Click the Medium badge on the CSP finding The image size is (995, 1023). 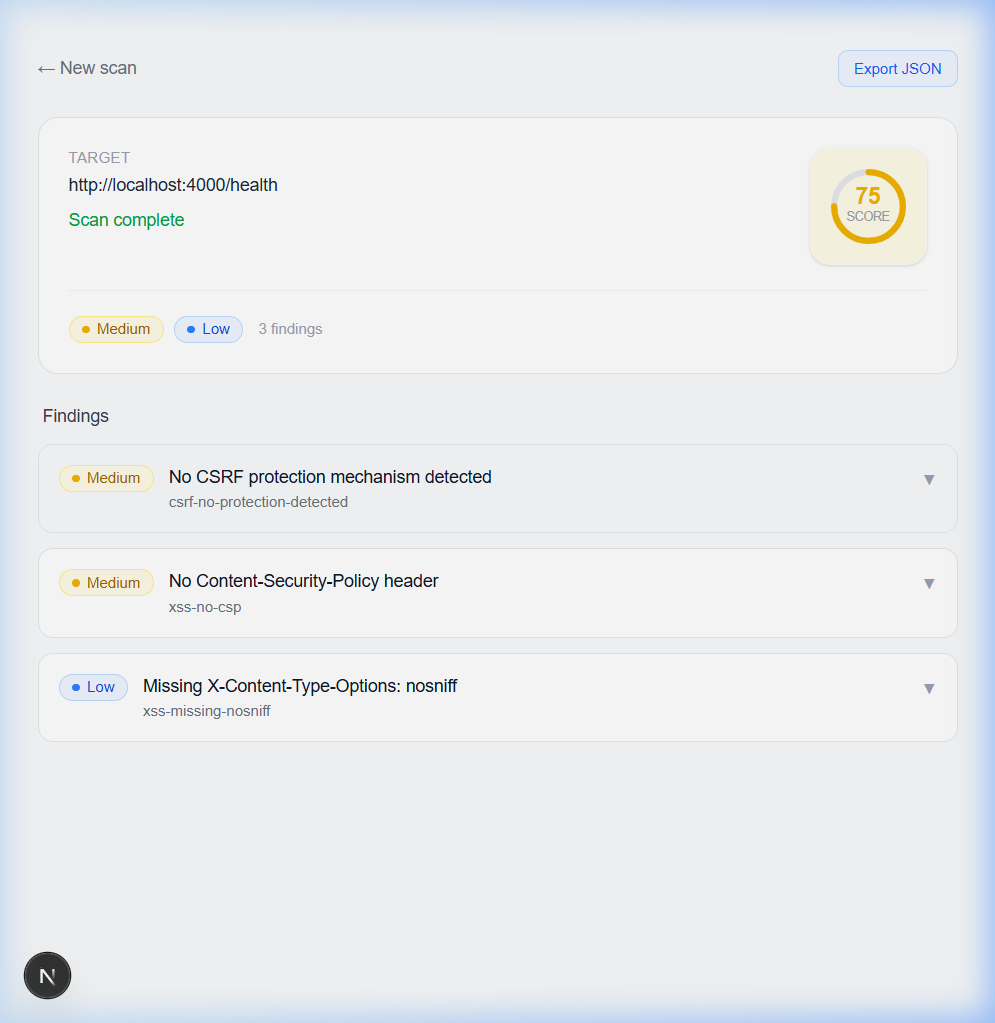[x=106, y=583]
